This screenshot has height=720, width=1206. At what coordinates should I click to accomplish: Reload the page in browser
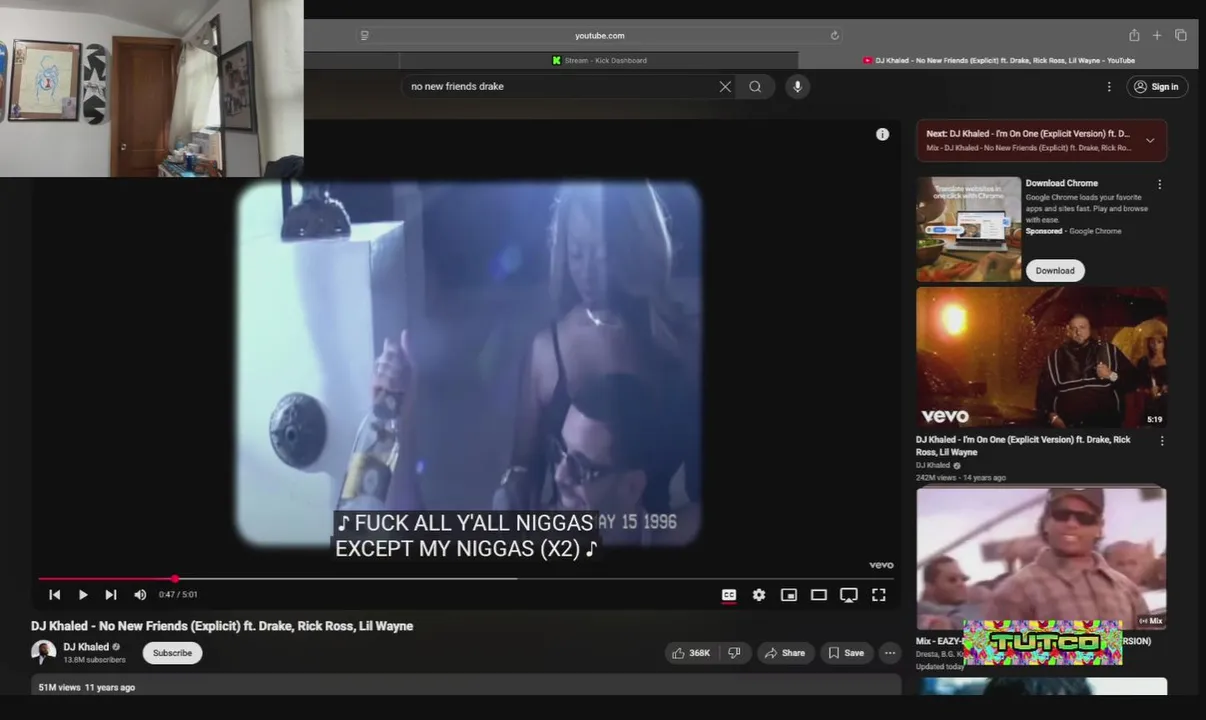[x=835, y=35]
